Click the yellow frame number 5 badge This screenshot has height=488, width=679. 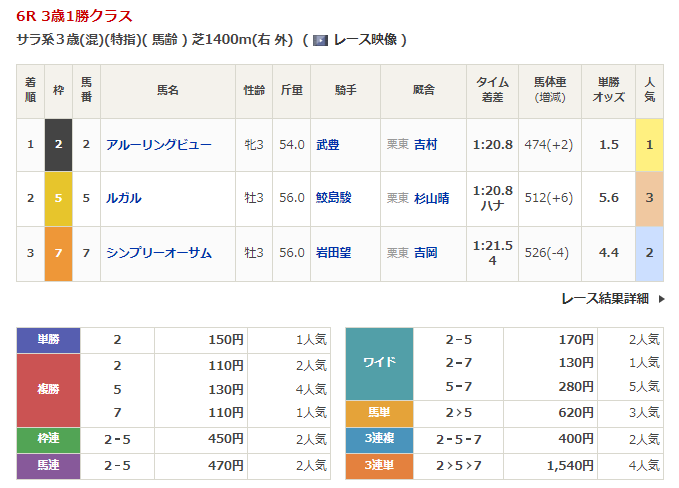(x=58, y=198)
